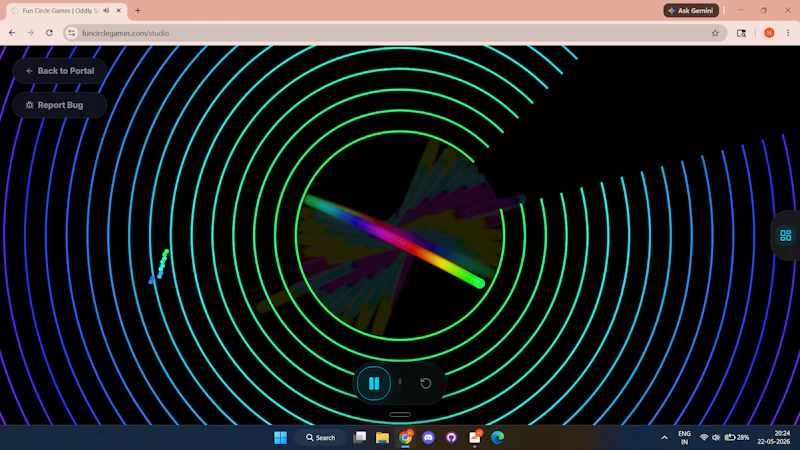
Task: Open Discord from the taskbar
Action: 428,438
